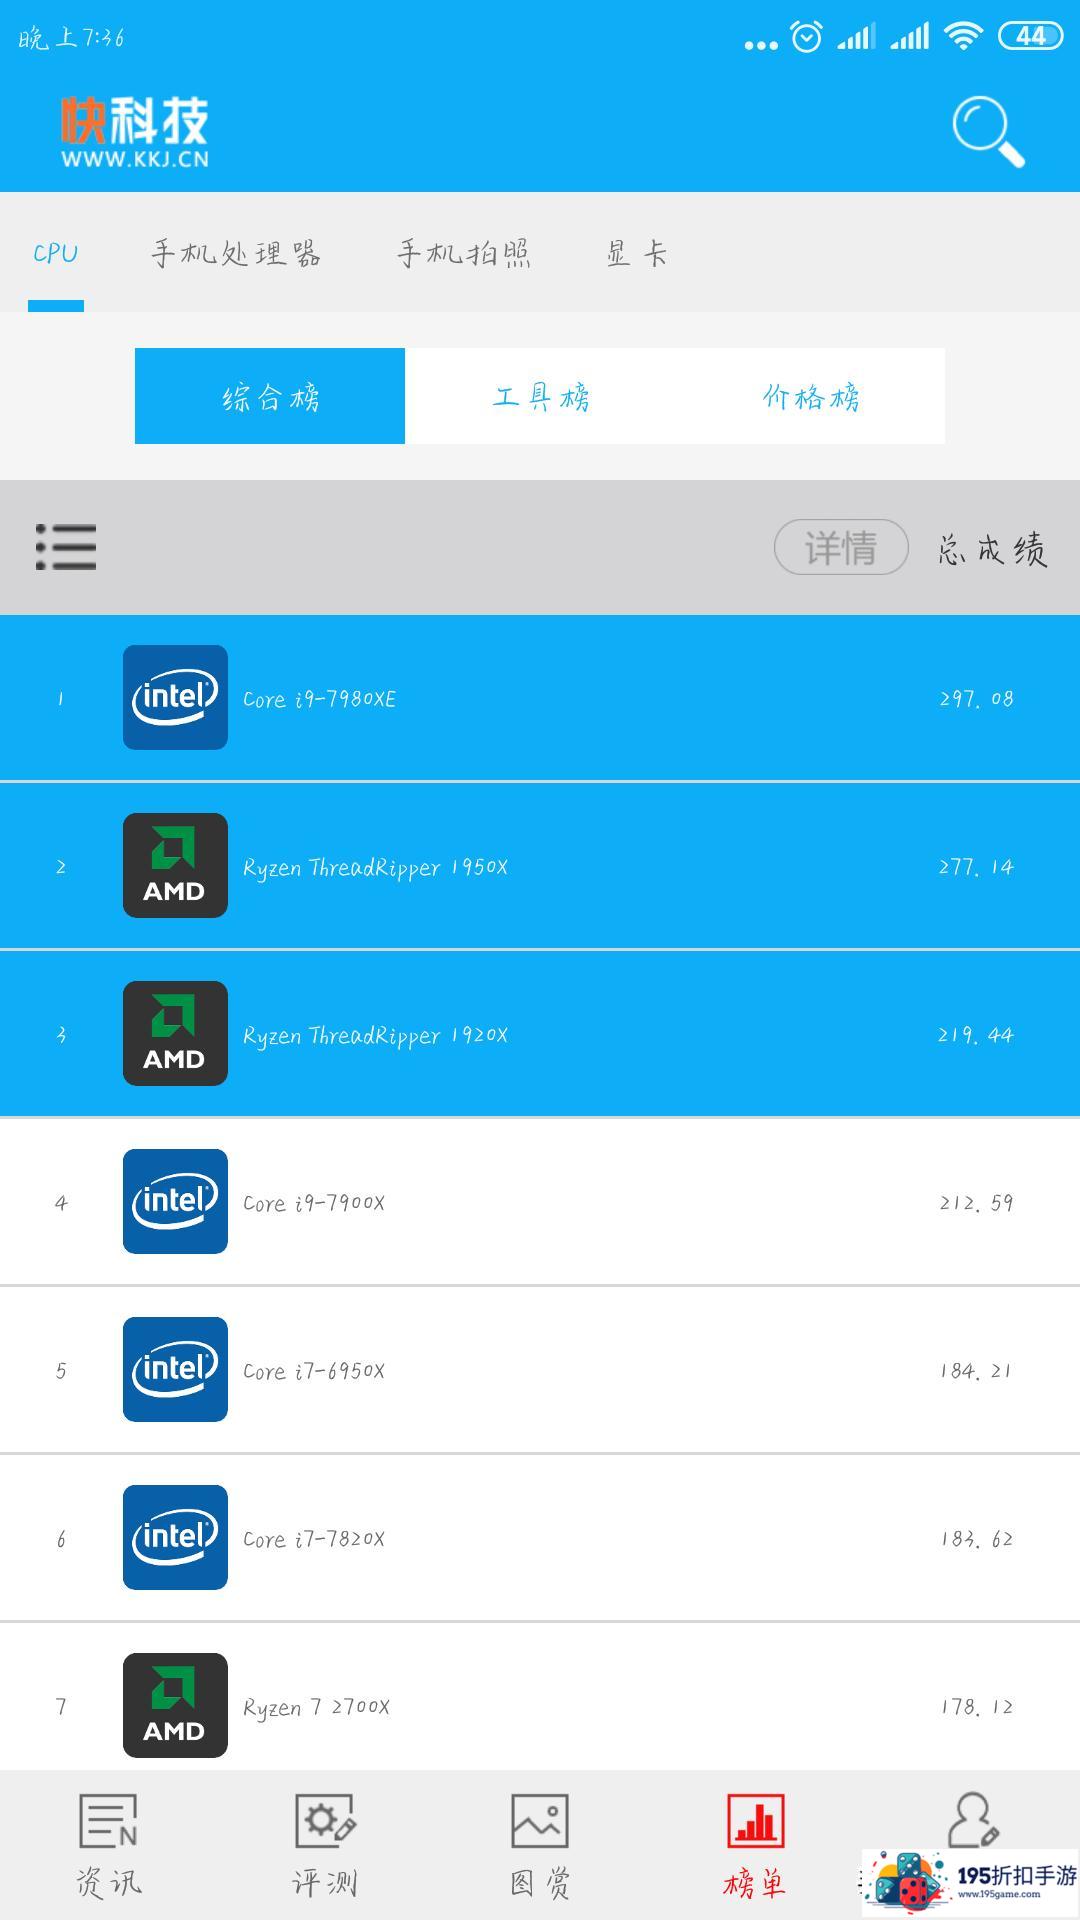1080x1920 pixels.
Task: Tap Intel logo for Core i9-7900X
Action: coord(175,1201)
